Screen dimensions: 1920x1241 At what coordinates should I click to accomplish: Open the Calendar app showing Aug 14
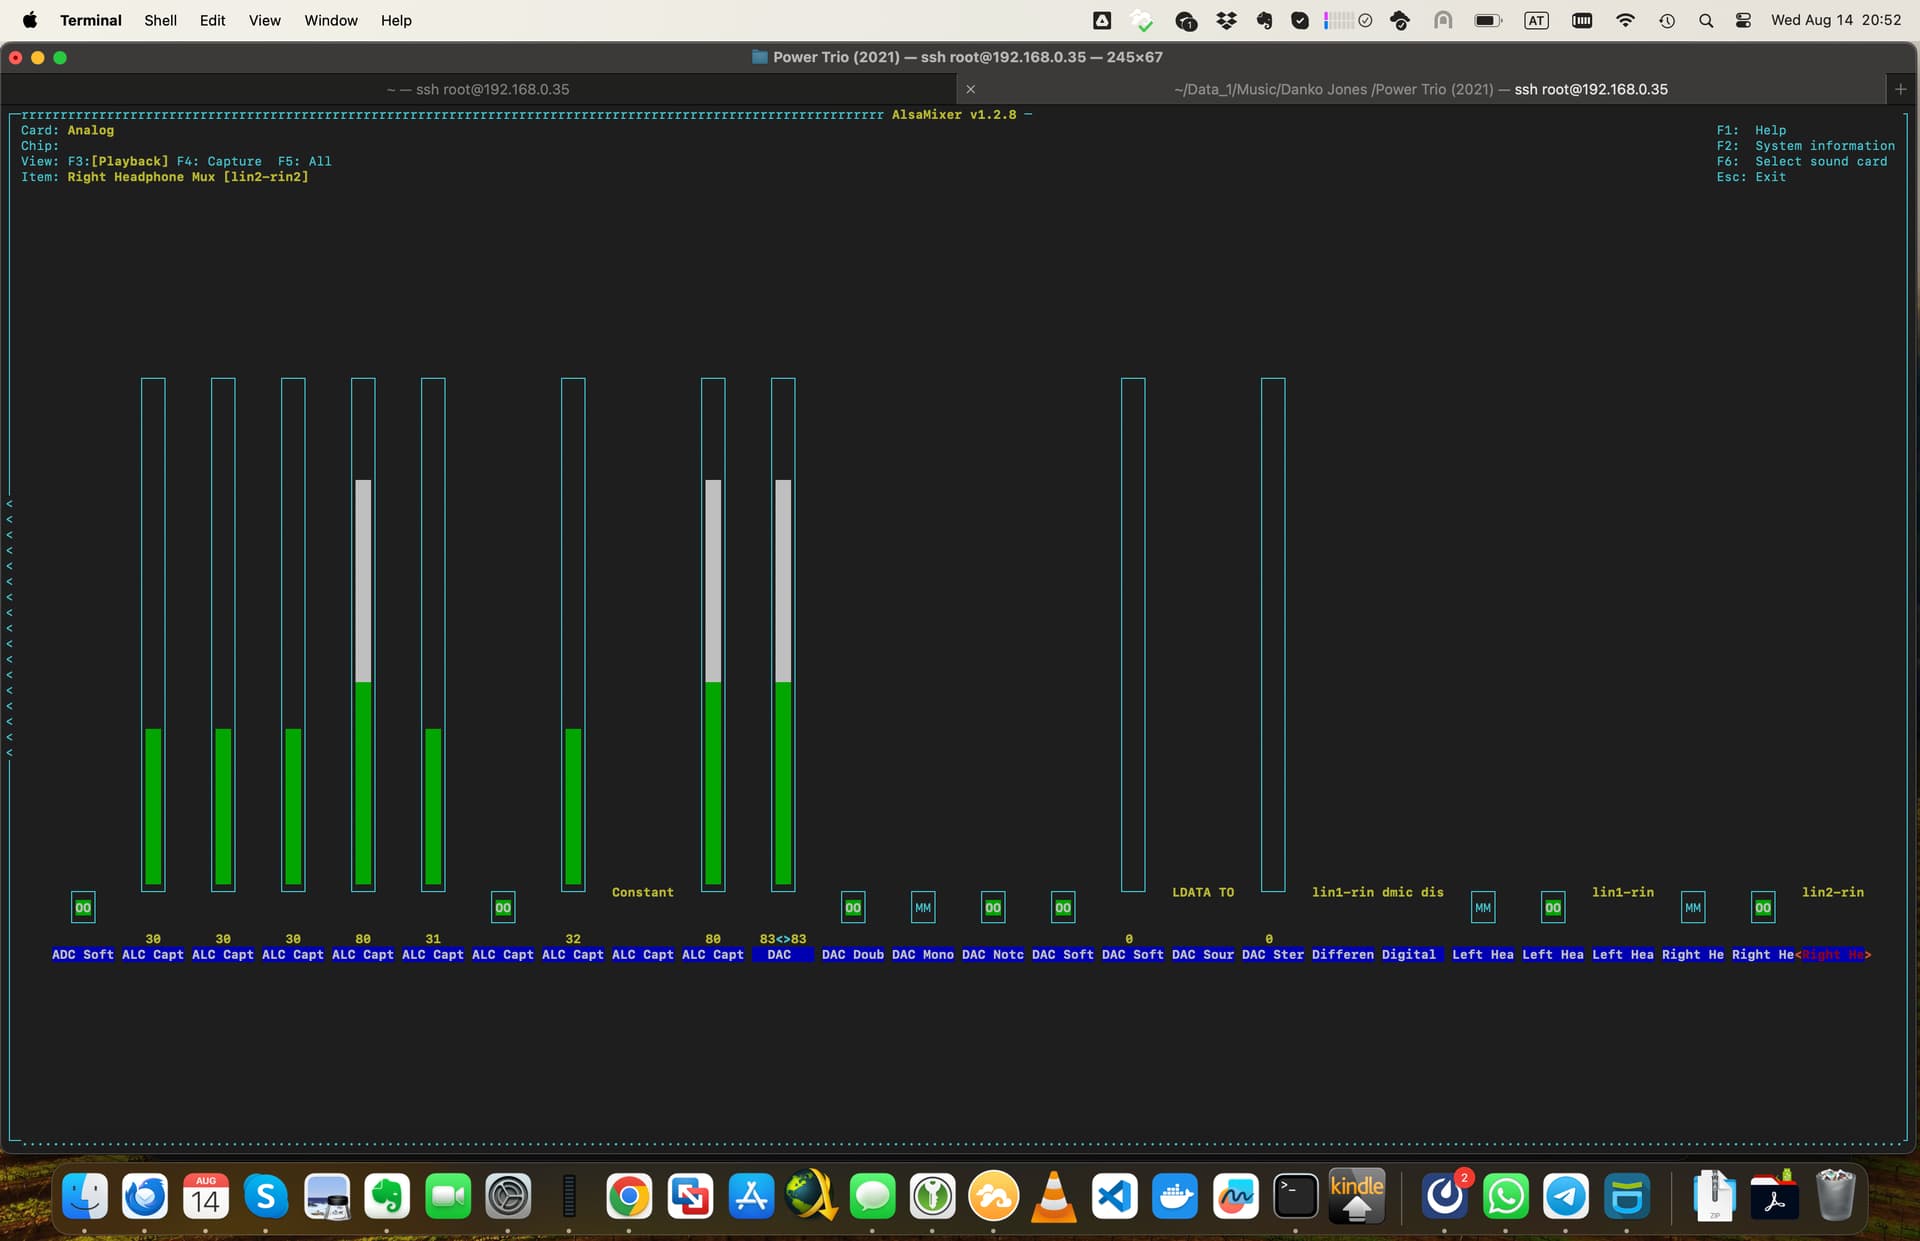[206, 1195]
